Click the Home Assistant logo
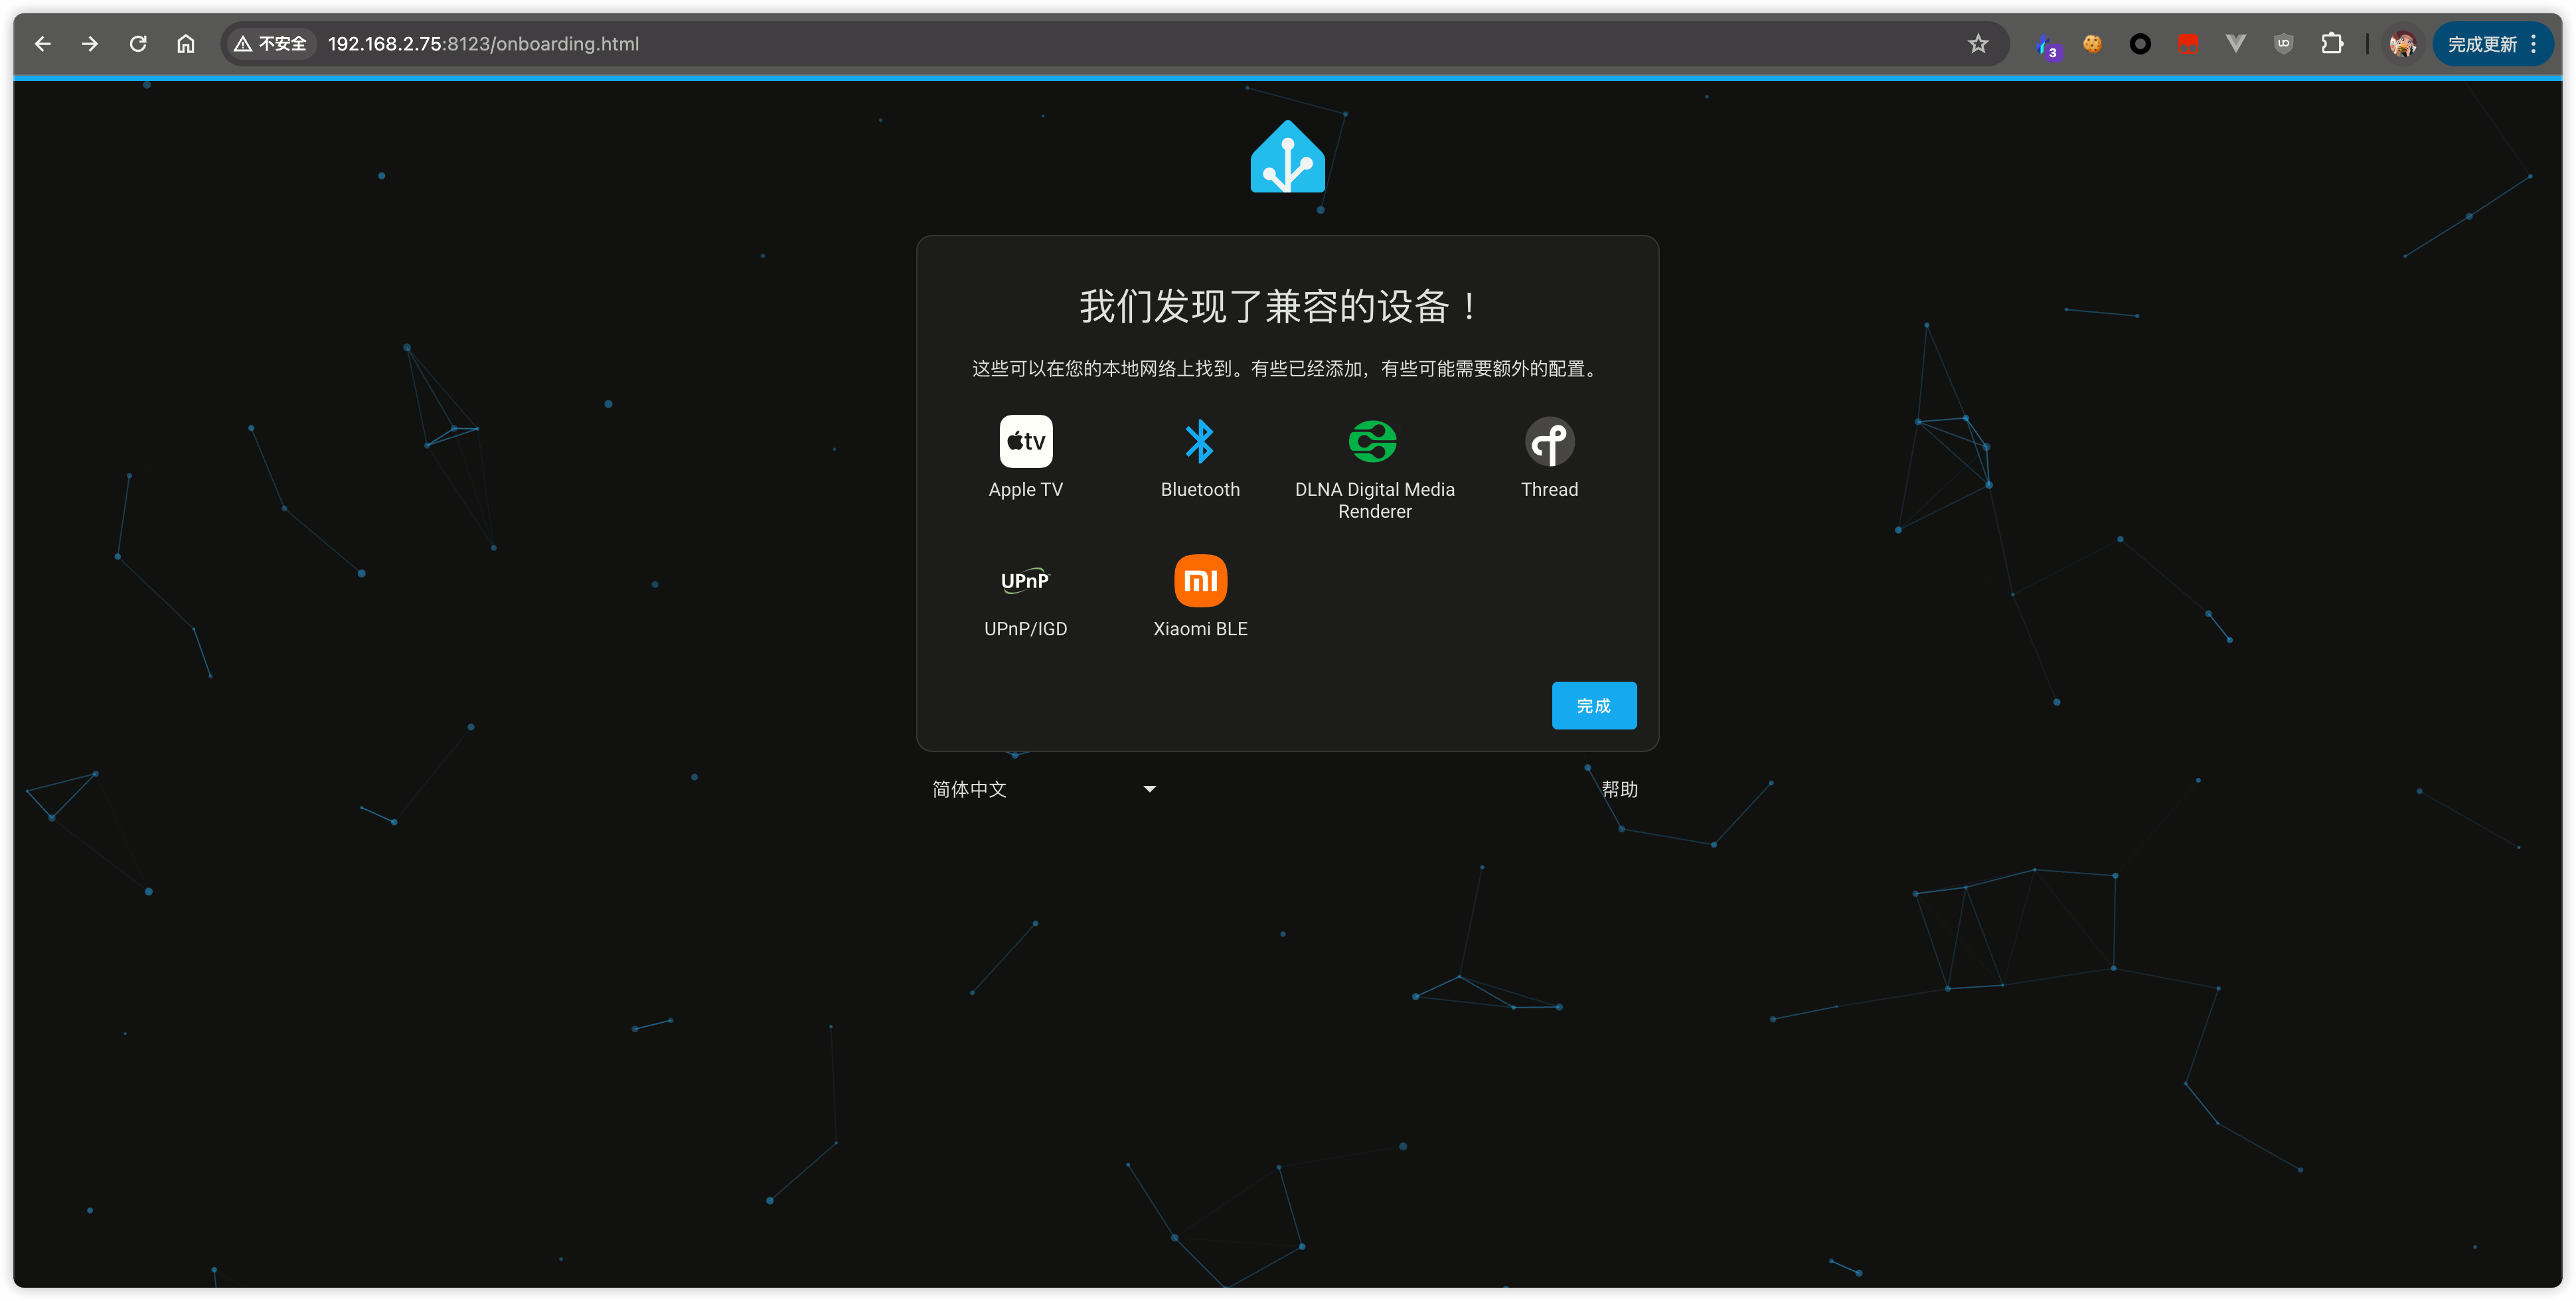The image size is (2576, 1301). (1287, 158)
